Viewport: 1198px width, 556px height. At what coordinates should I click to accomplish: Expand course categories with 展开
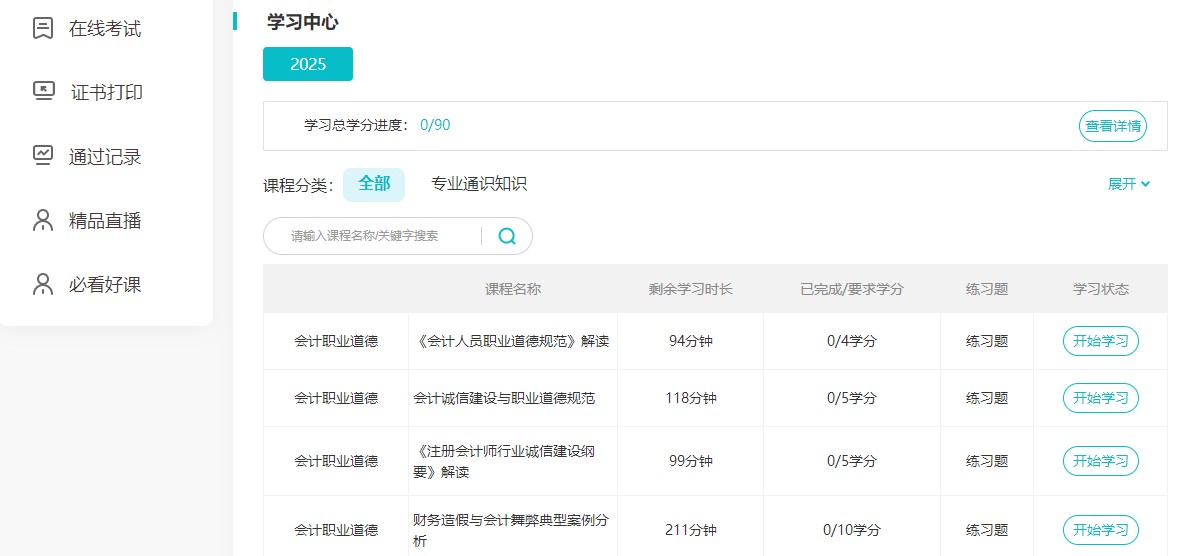1128,184
